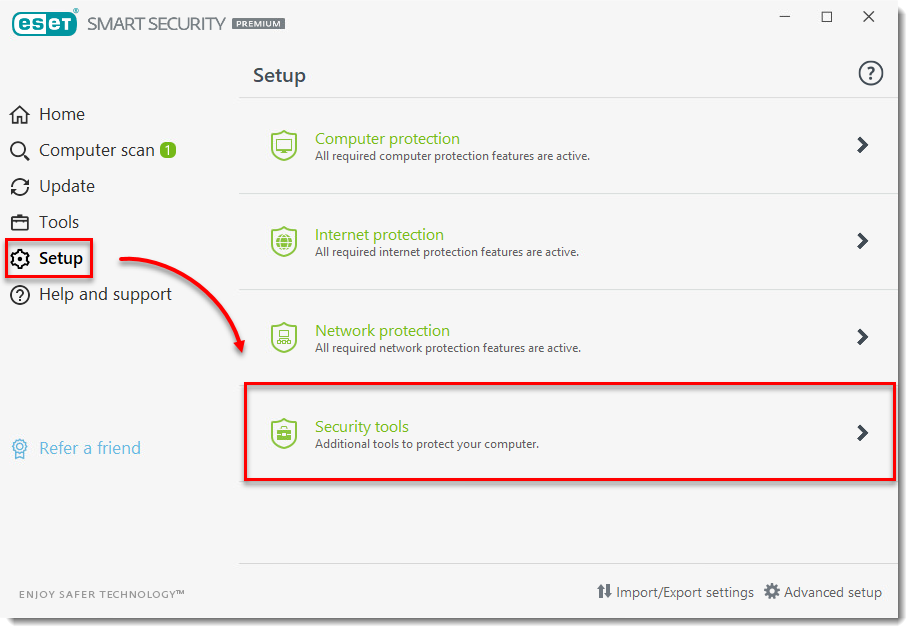The image size is (907, 627).
Task: Click the Advanced setup gear icon
Action: click(x=772, y=592)
